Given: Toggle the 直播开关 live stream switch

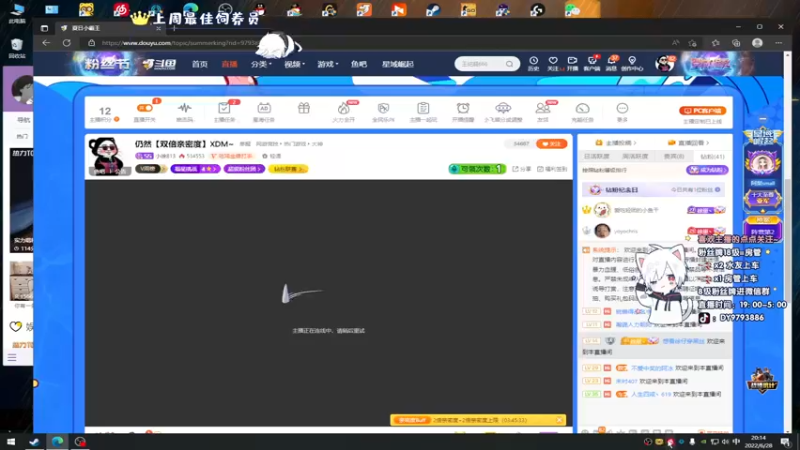Looking at the screenshot, I should tap(144, 108).
